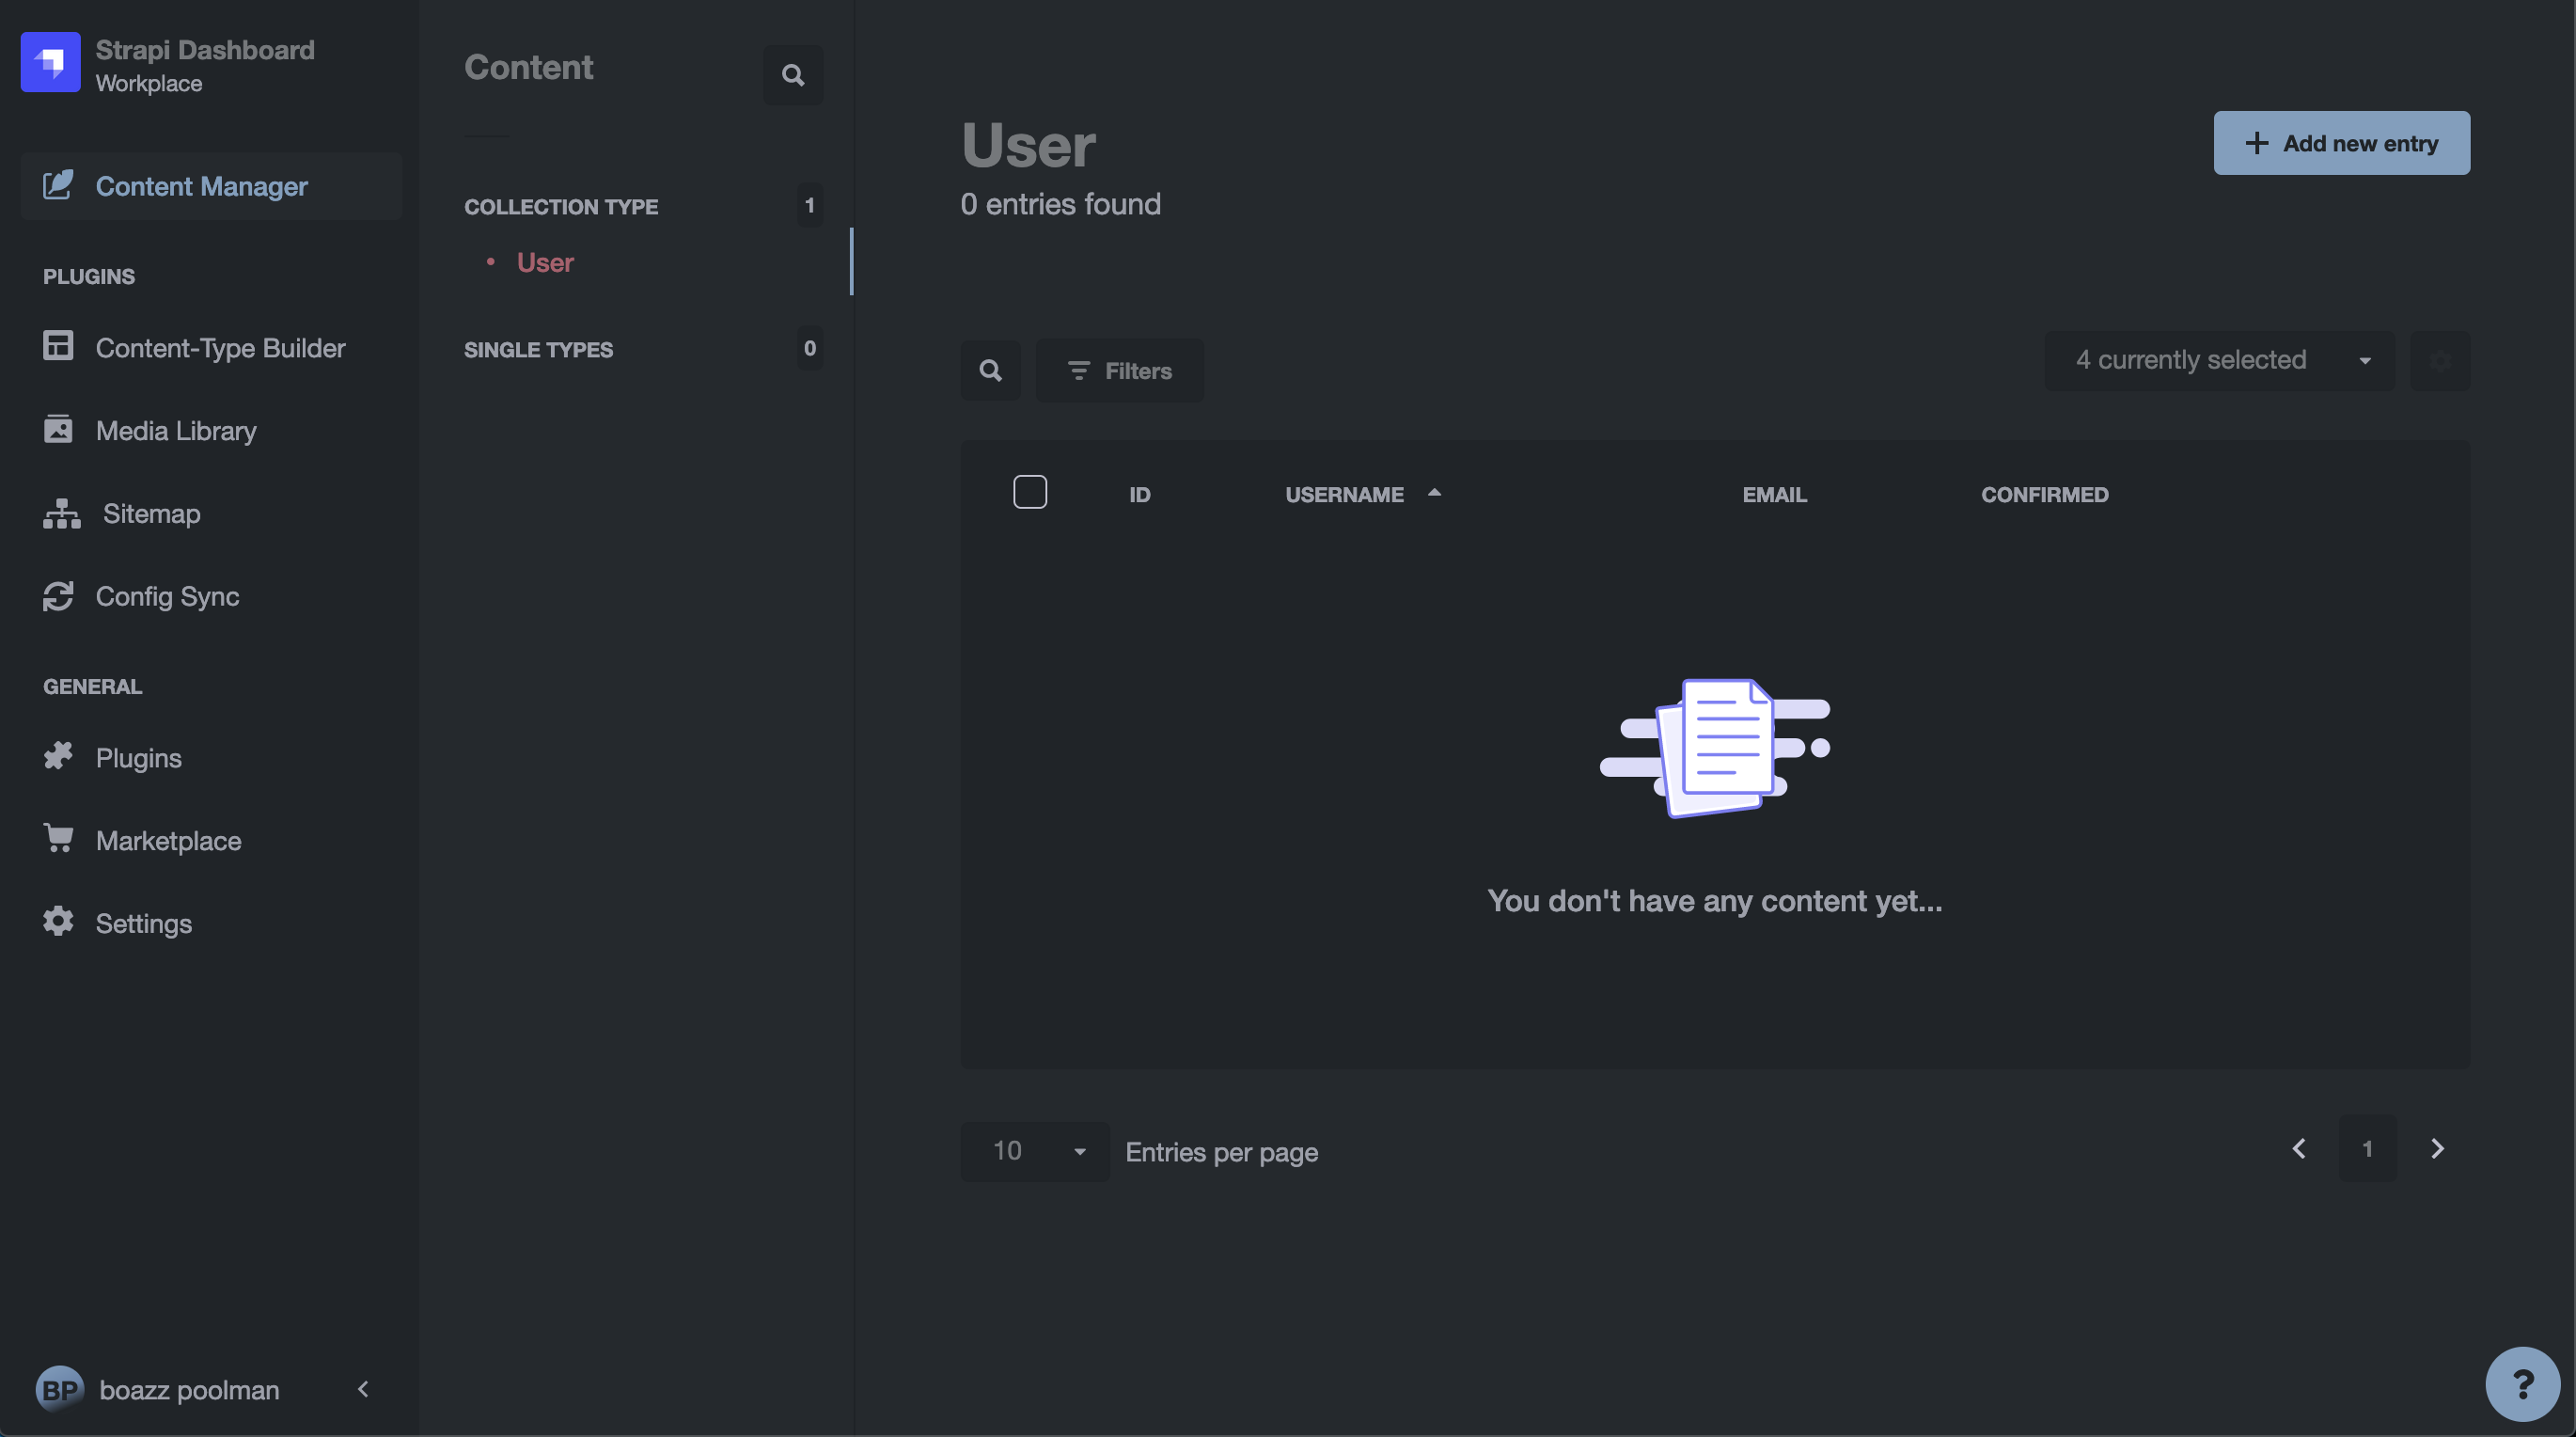The width and height of the screenshot is (2576, 1437).
Task: Click the Add new entry button
Action: tap(2340, 143)
